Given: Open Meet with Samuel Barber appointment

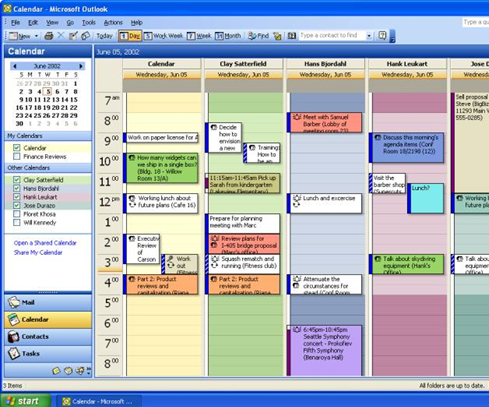Looking at the screenshot, I should point(324,123).
